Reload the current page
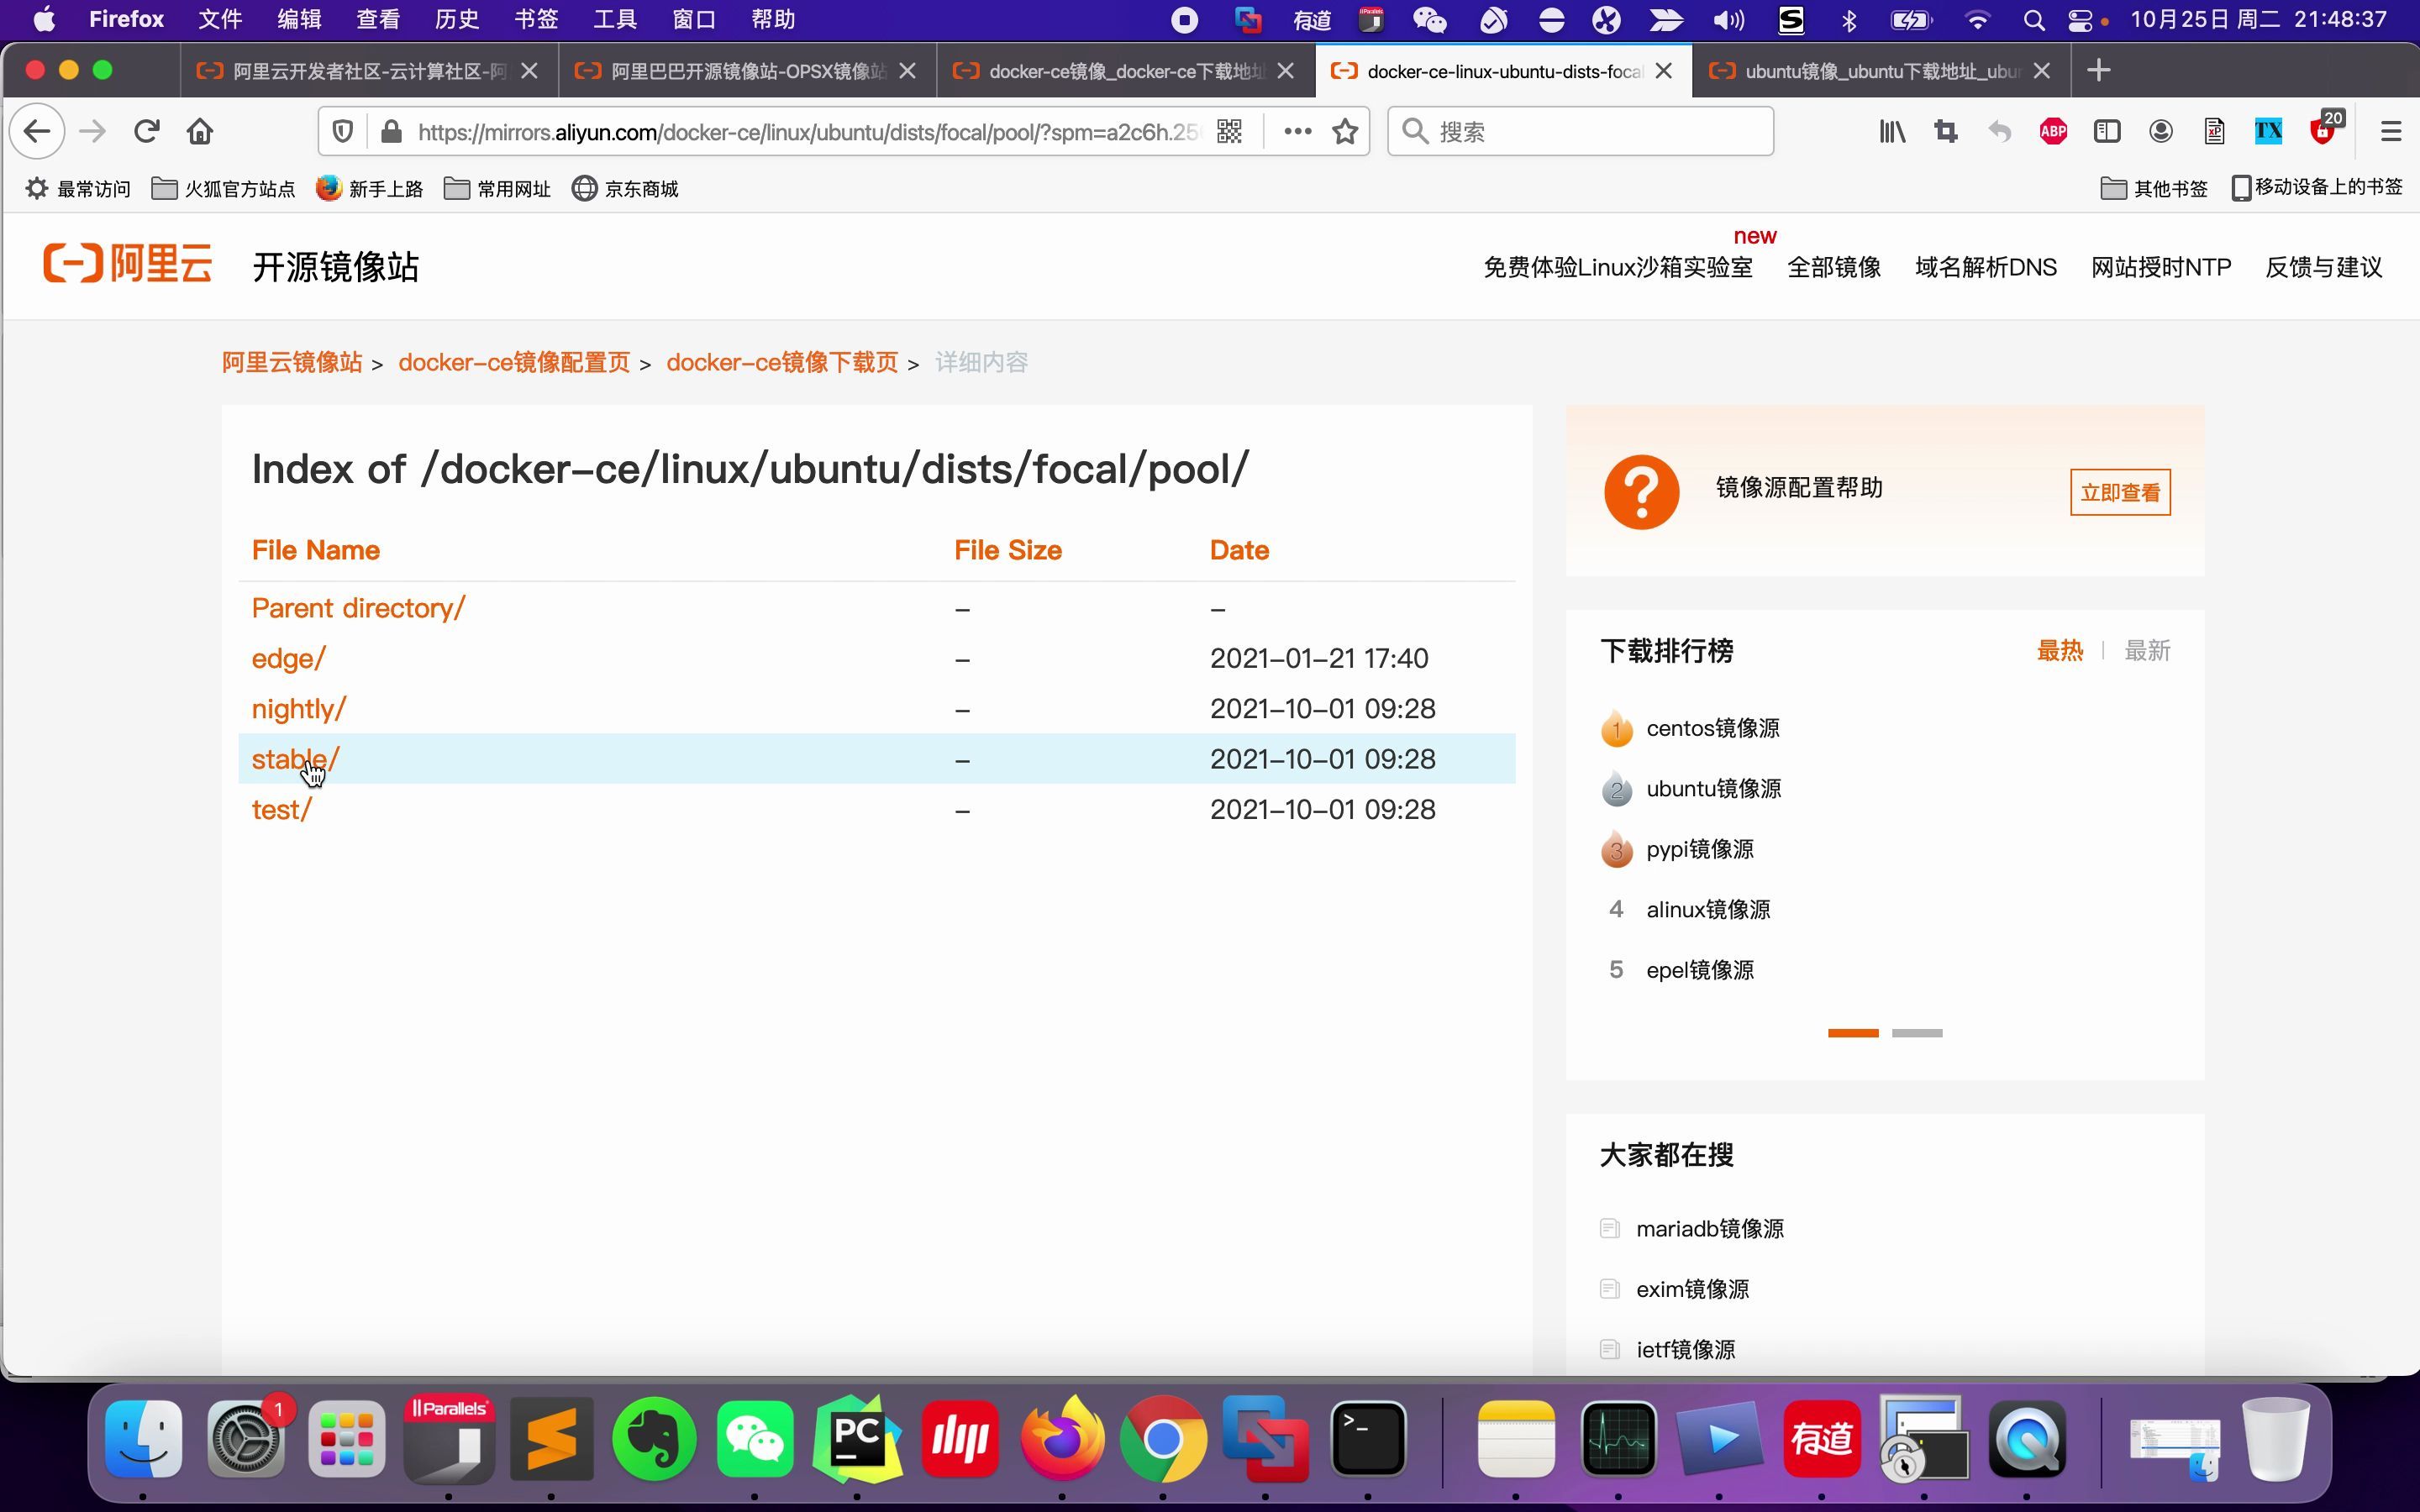Viewport: 2420px width, 1512px height. pos(147,131)
